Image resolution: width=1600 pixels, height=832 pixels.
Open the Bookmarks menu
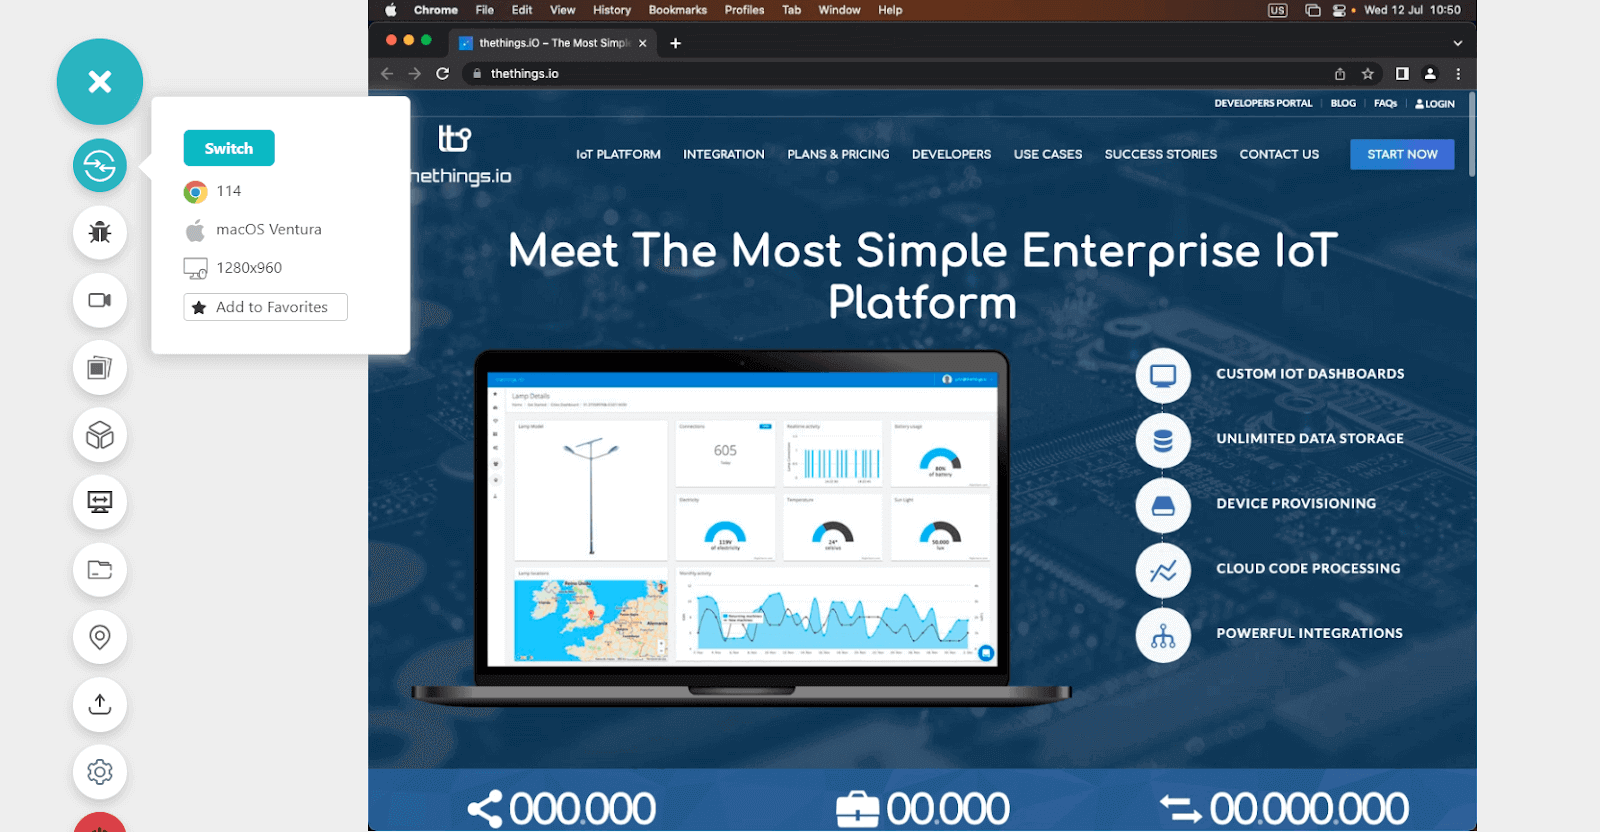678,10
